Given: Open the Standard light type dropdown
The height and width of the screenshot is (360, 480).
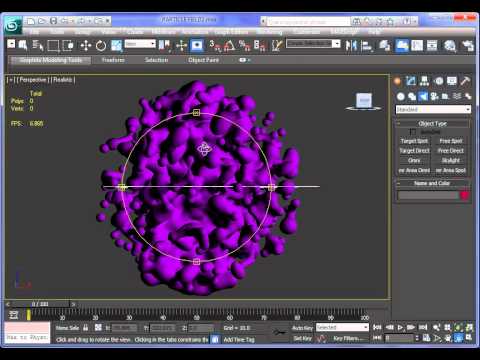Looking at the screenshot, I should (433, 109).
